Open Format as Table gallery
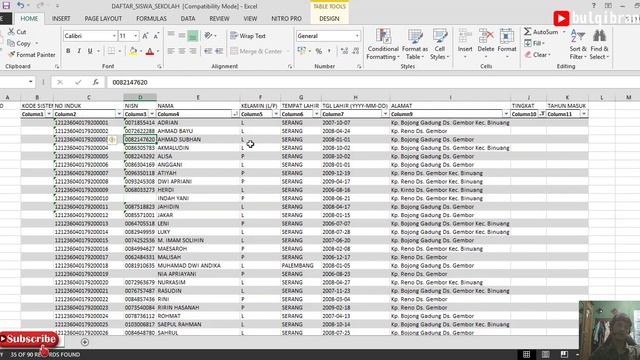This screenshot has height=360, width=640. click(415, 44)
